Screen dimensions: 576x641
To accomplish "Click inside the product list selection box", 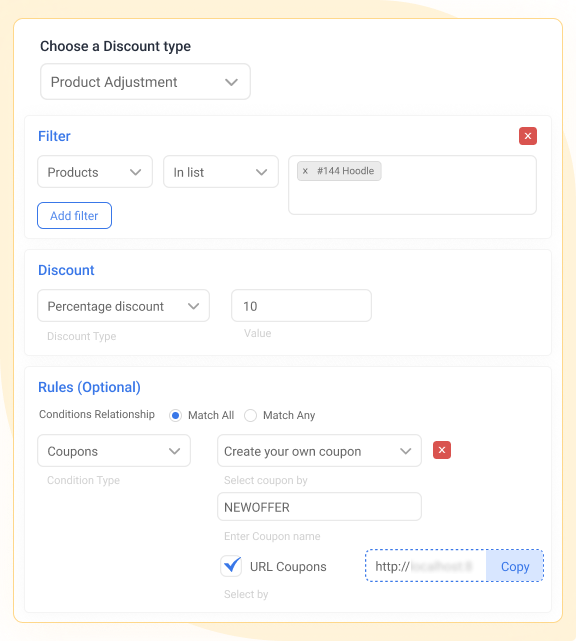I will (x=412, y=185).
